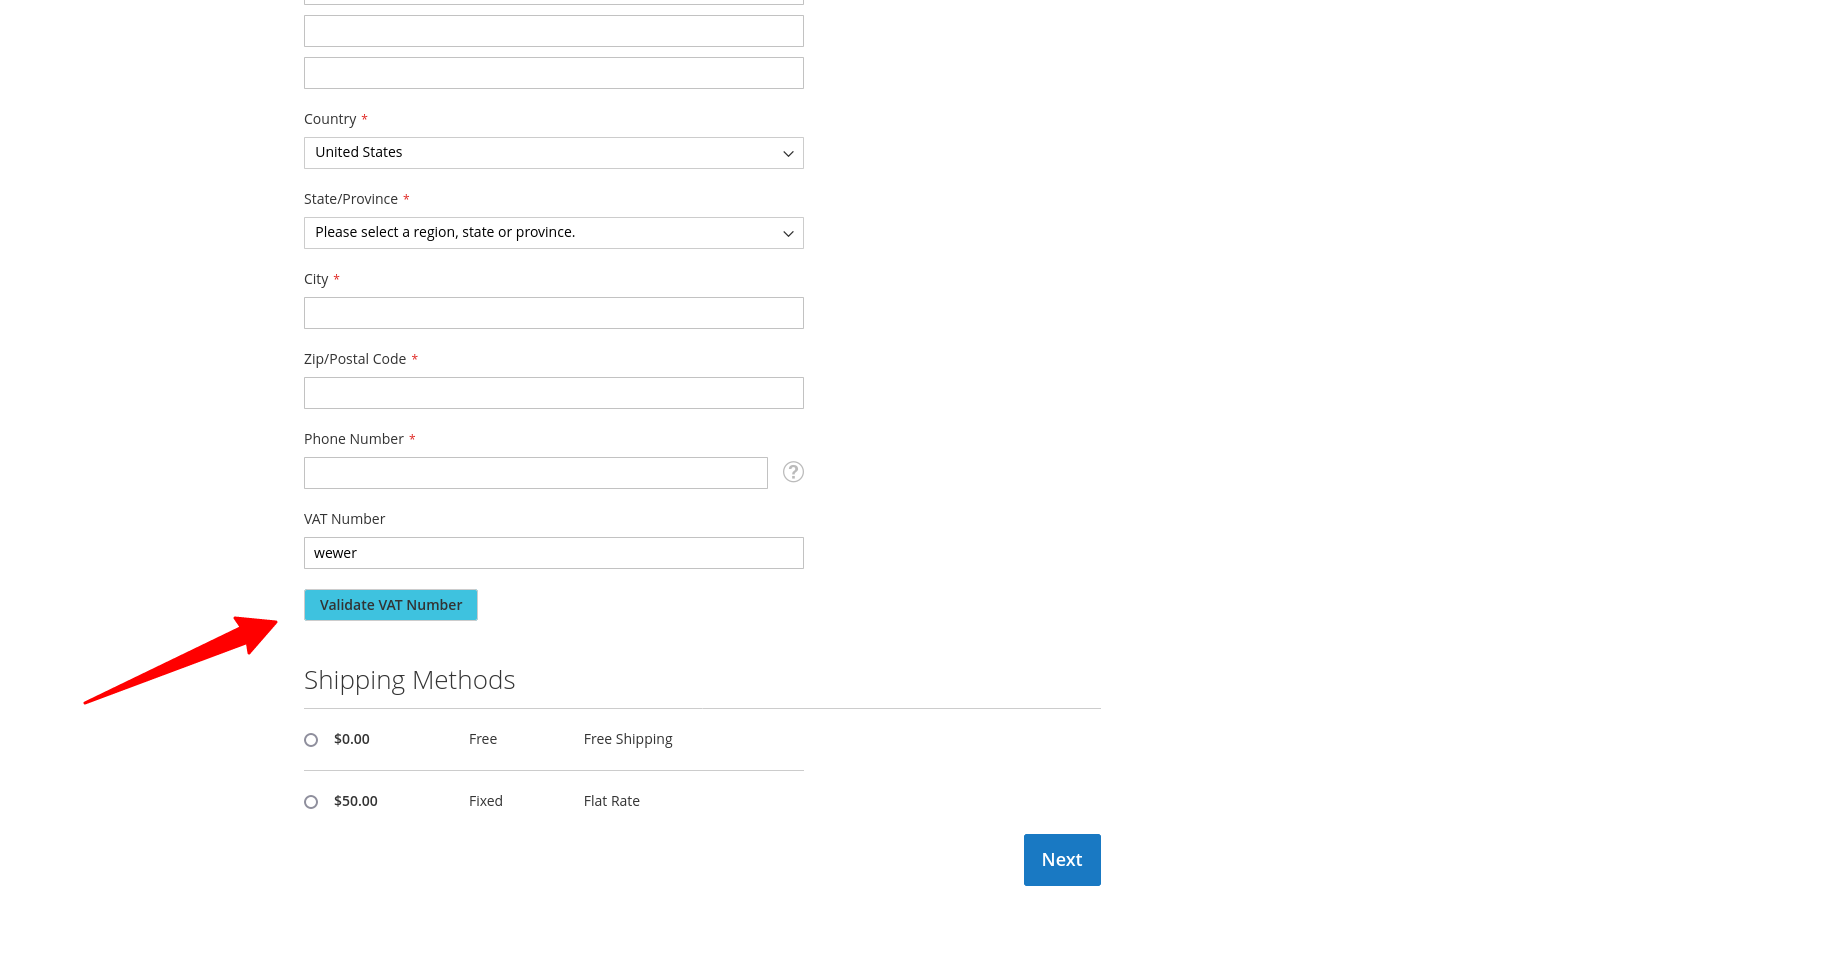Click the Free Shipping method label
The image size is (1848, 968).
pyautogui.click(x=628, y=739)
